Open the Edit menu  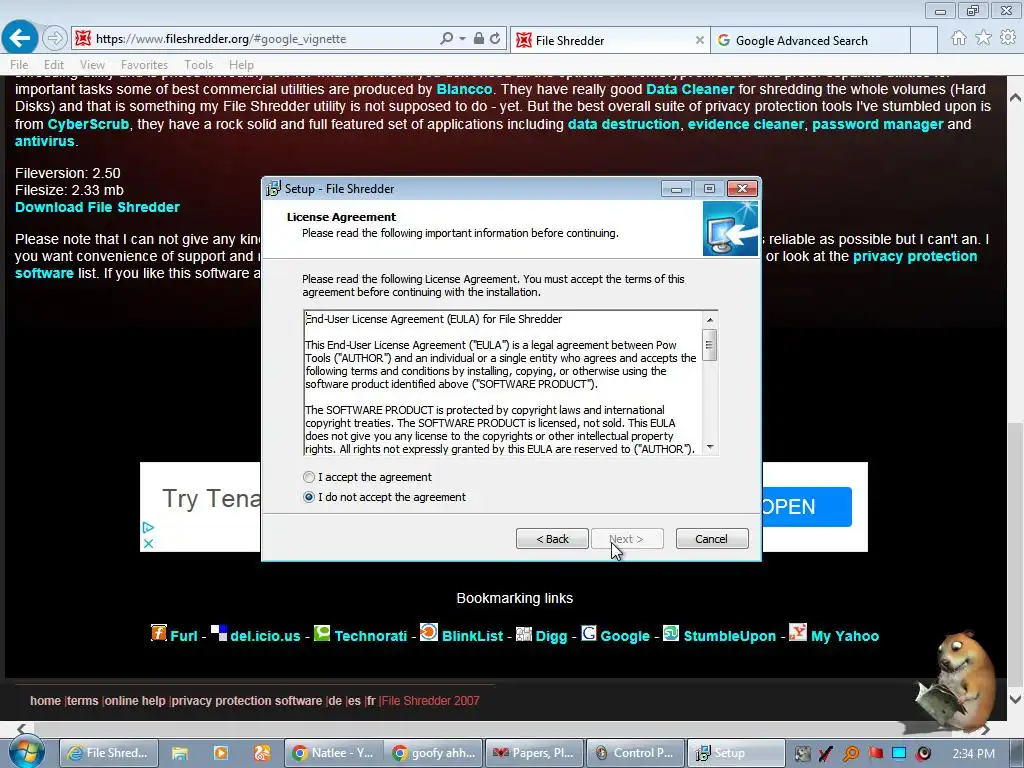[x=54, y=65]
